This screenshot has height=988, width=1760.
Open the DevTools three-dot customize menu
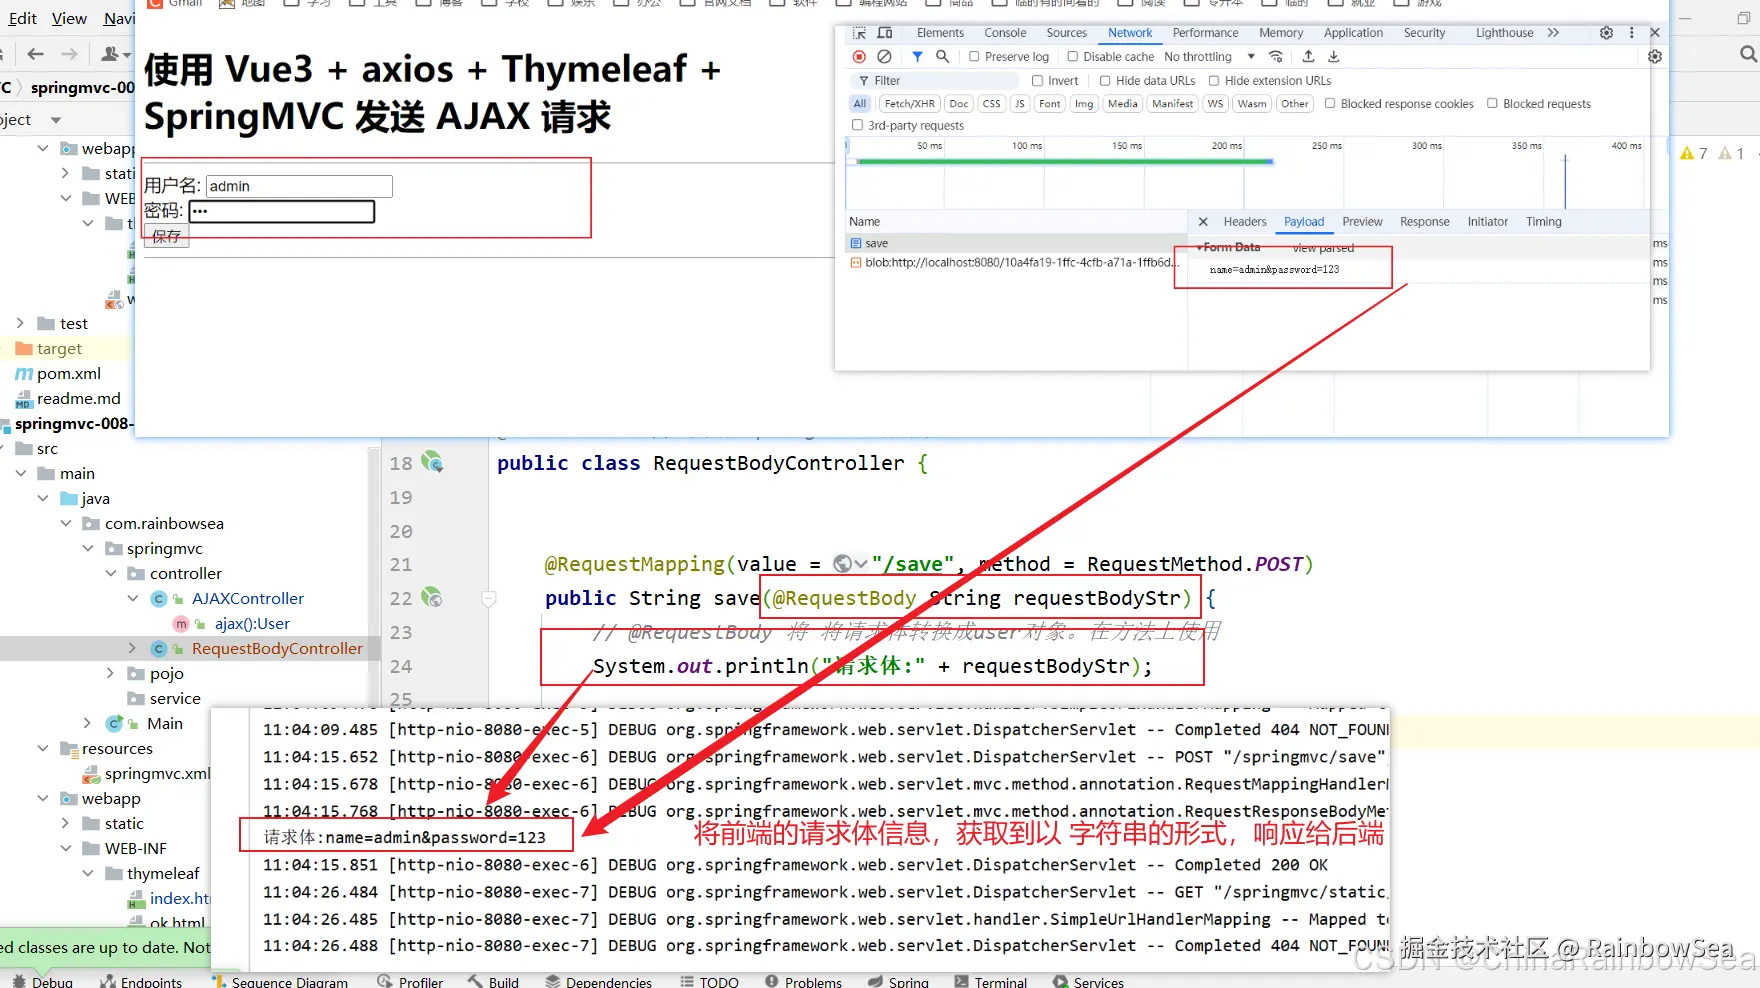1631,33
